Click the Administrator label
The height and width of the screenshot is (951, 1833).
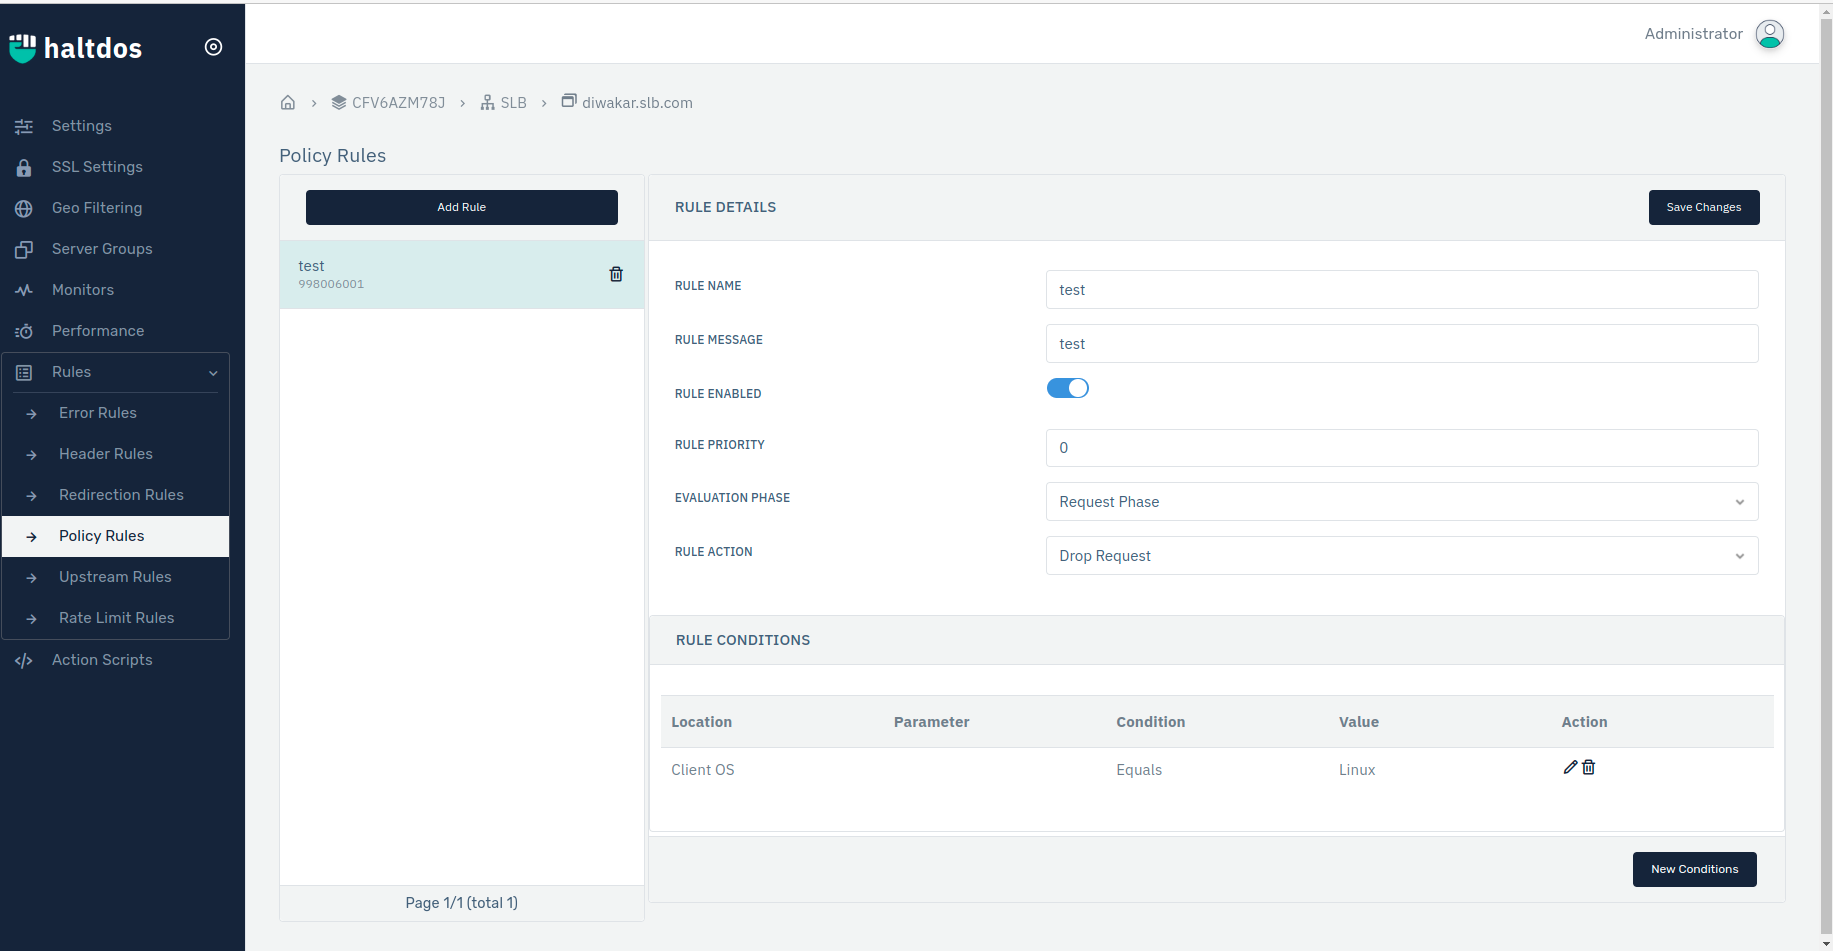[x=1693, y=34]
